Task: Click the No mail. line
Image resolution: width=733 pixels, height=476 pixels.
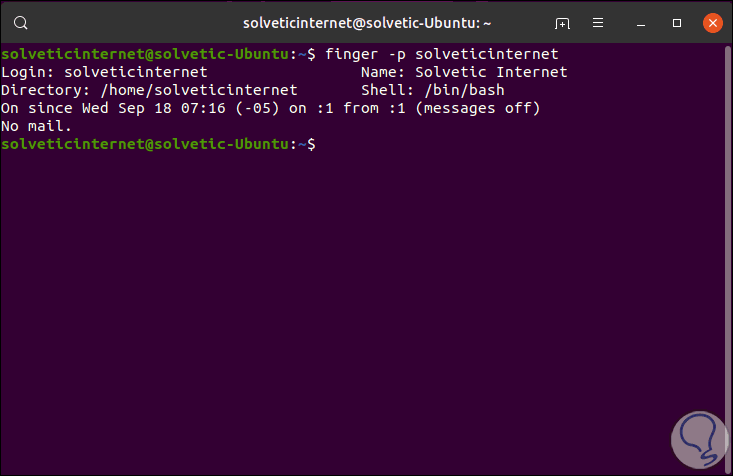Action: [x=37, y=126]
